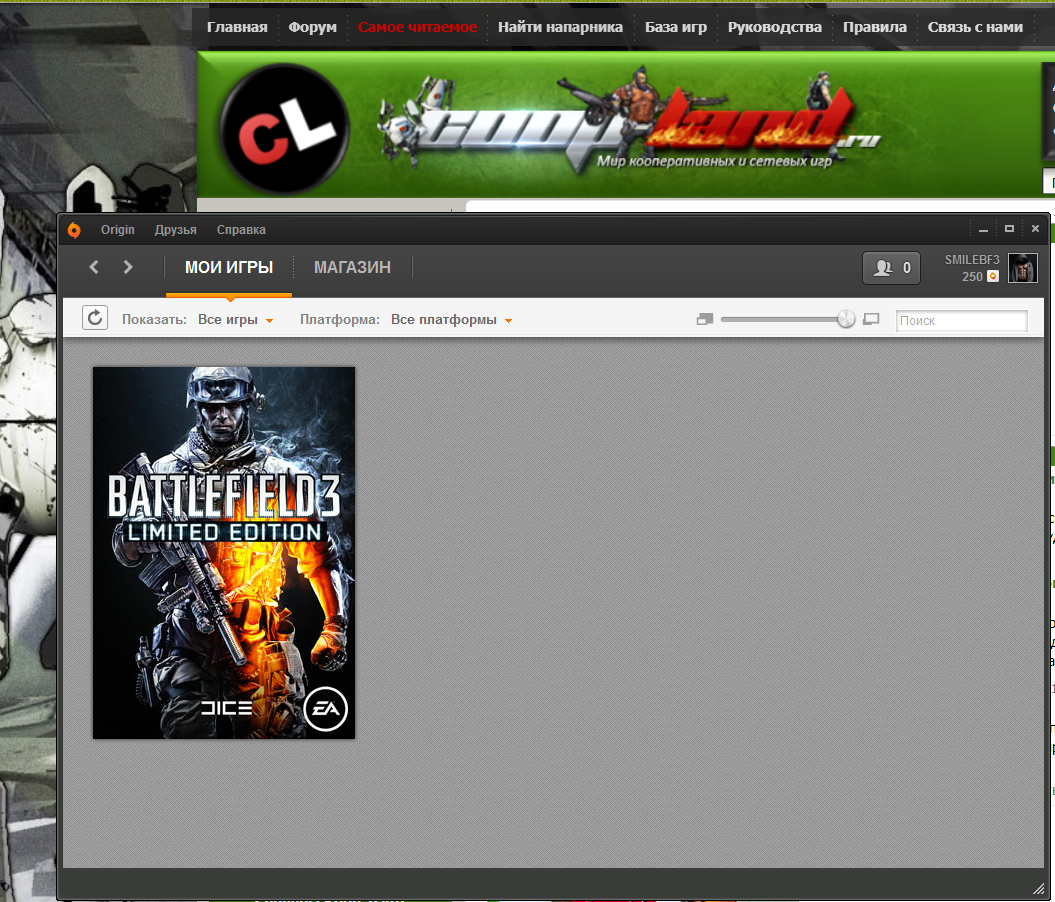Open the Origin menu
The width and height of the screenshot is (1055, 902).
tap(118, 230)
